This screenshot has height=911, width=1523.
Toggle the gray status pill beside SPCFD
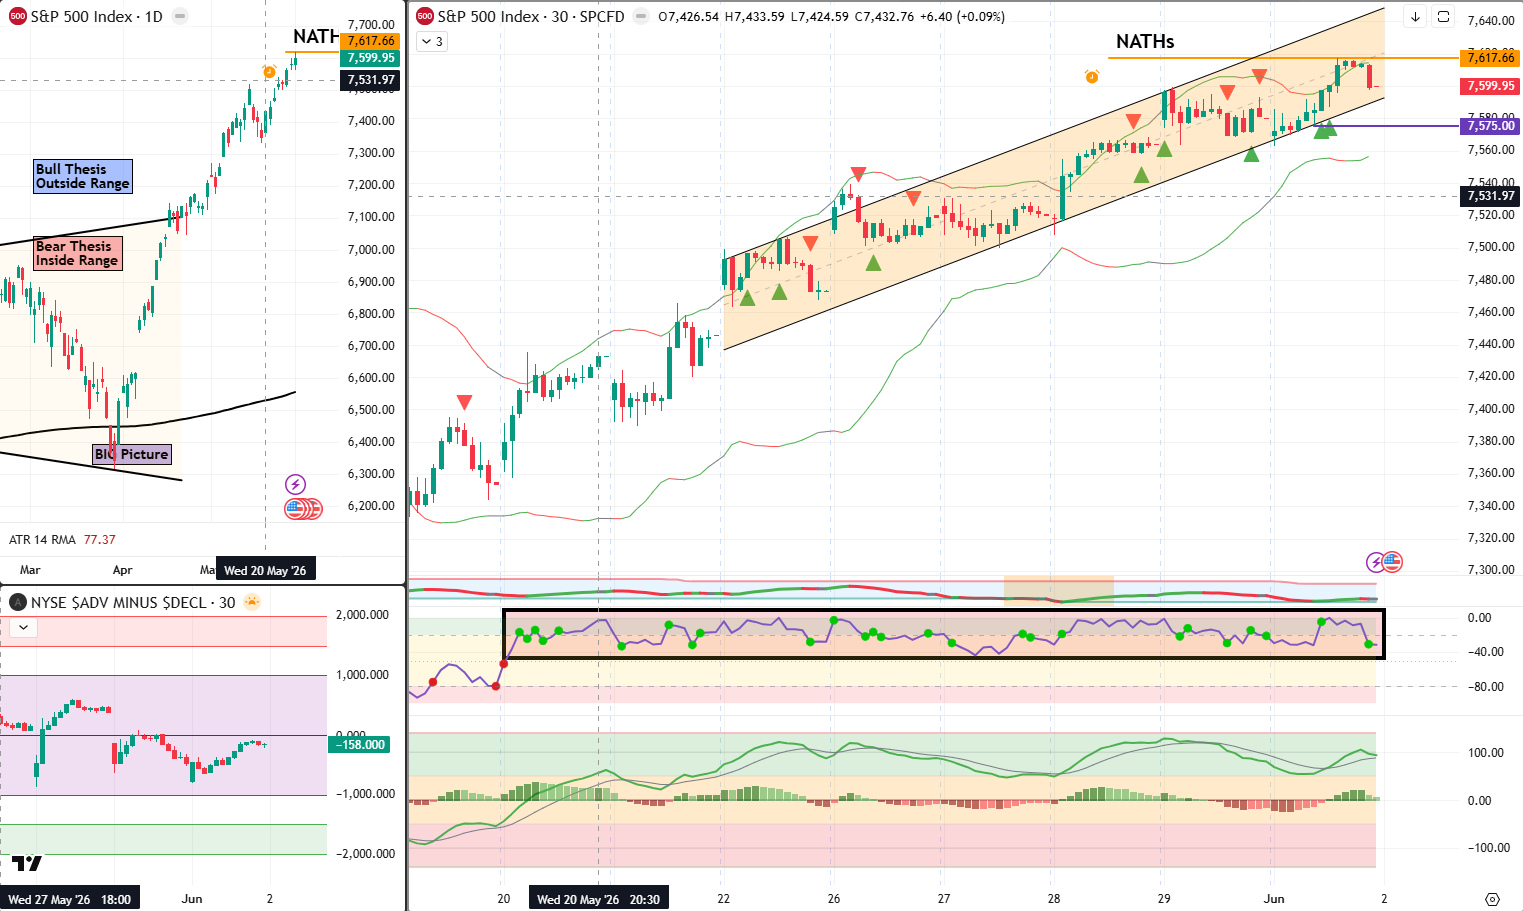(641, 17)
